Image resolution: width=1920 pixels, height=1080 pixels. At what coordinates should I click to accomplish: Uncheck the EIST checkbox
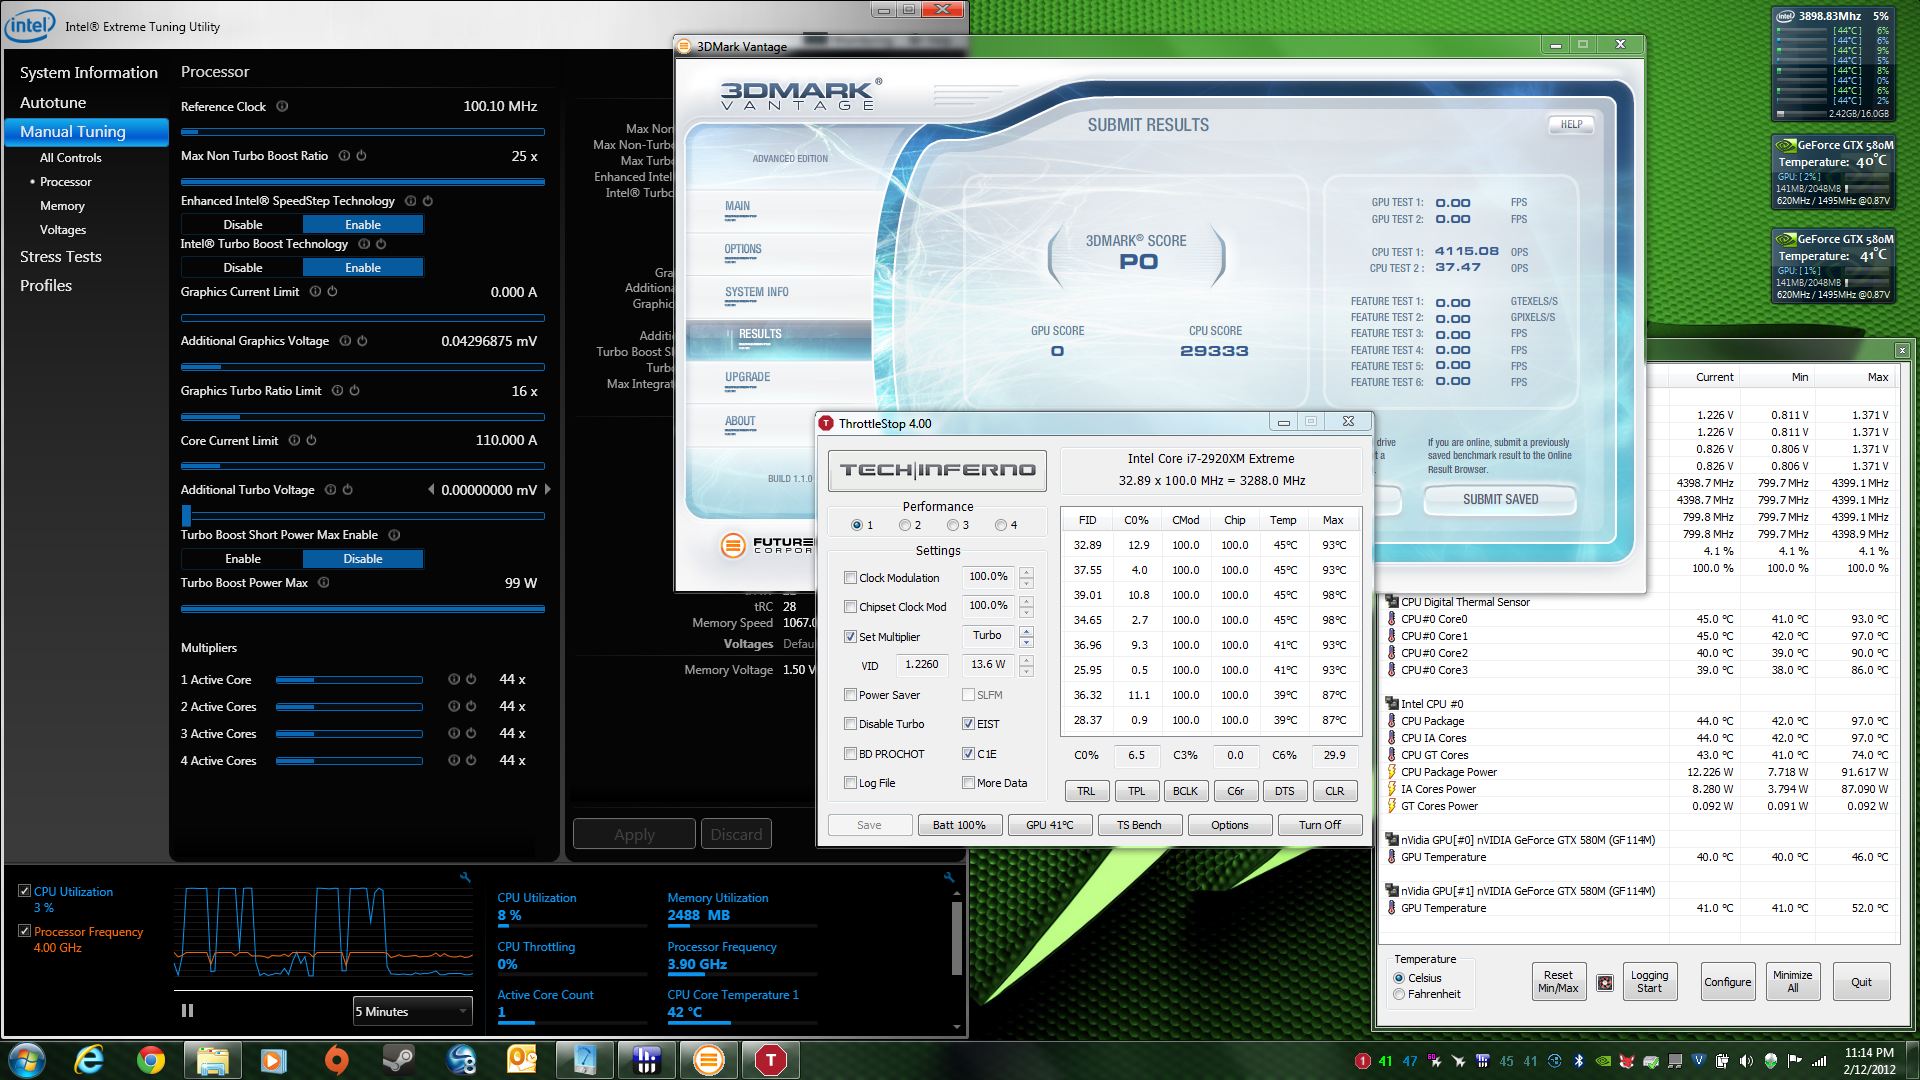coord(968,723)
